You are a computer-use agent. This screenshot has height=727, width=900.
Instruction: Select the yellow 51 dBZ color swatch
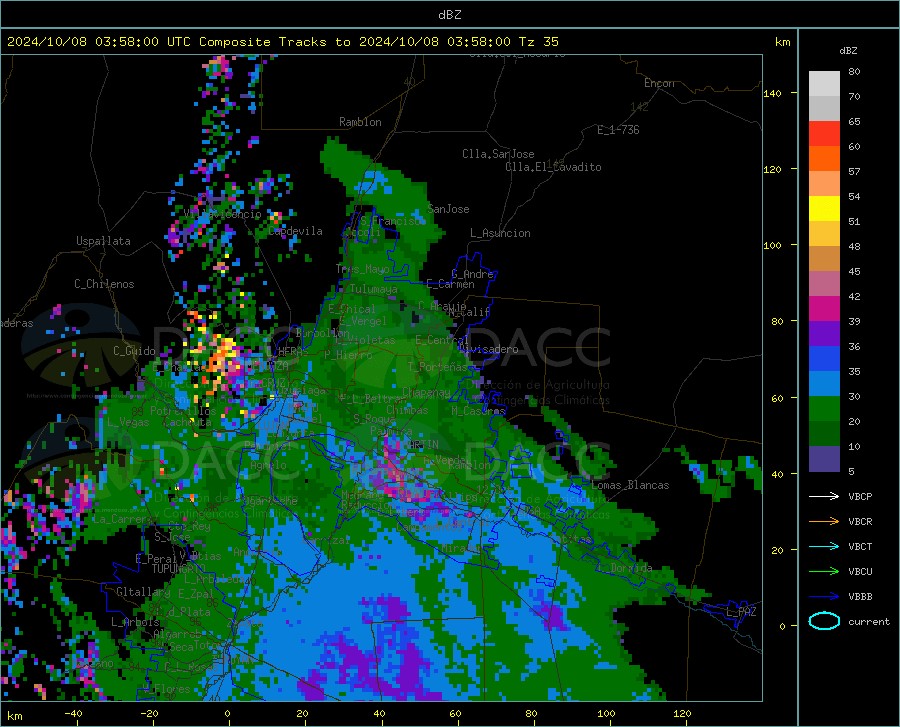[x=824, y=209]
